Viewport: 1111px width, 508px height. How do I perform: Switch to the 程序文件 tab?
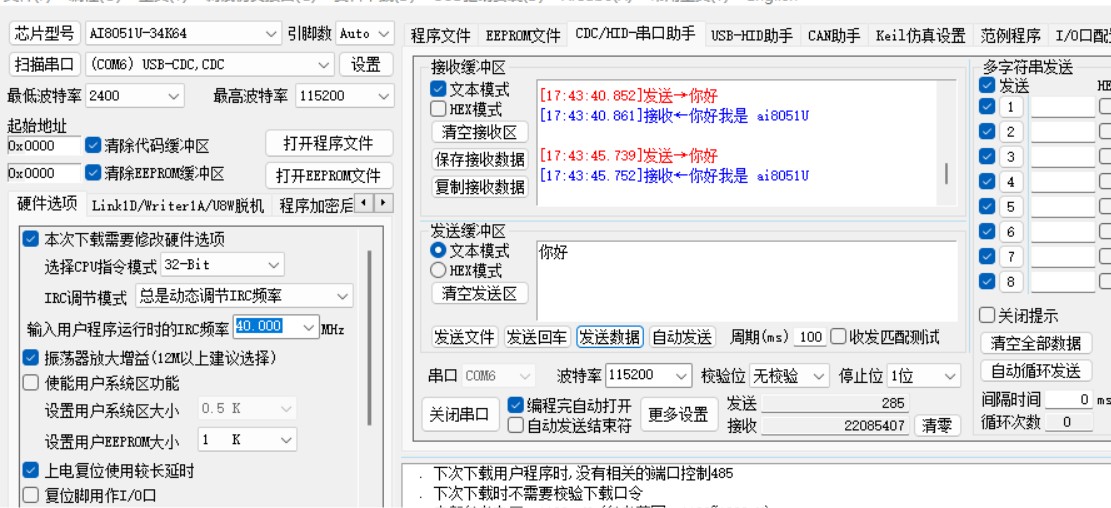441,35
